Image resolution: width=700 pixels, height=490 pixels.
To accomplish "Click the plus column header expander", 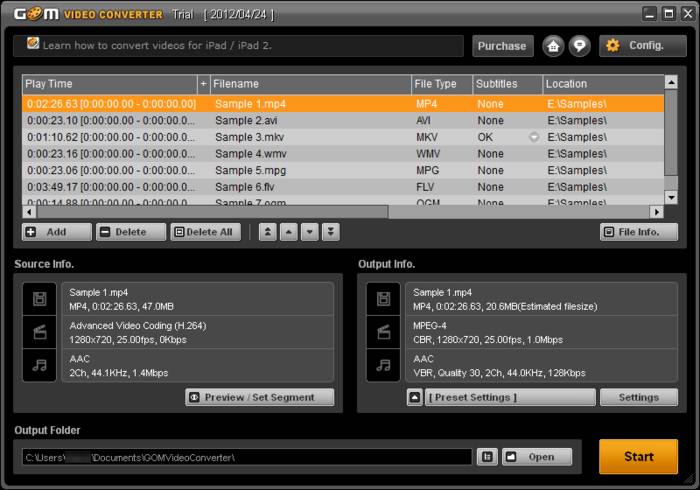I will coord(203,84).
